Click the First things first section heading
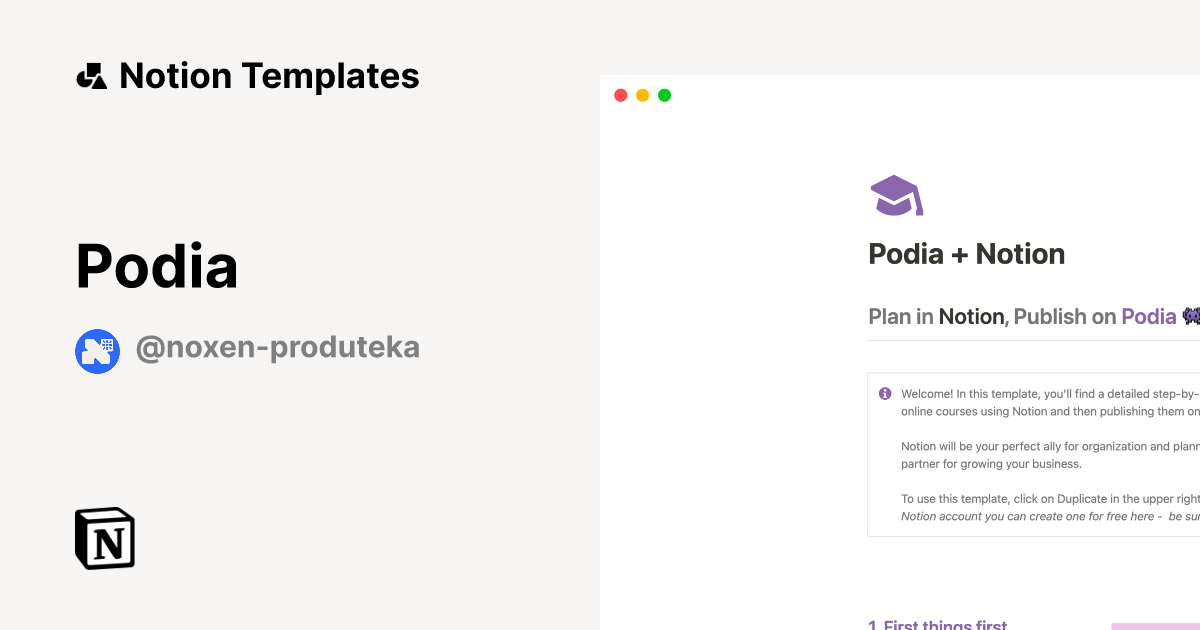Viewport: 1200px width, 630px height. pos(938,624)
